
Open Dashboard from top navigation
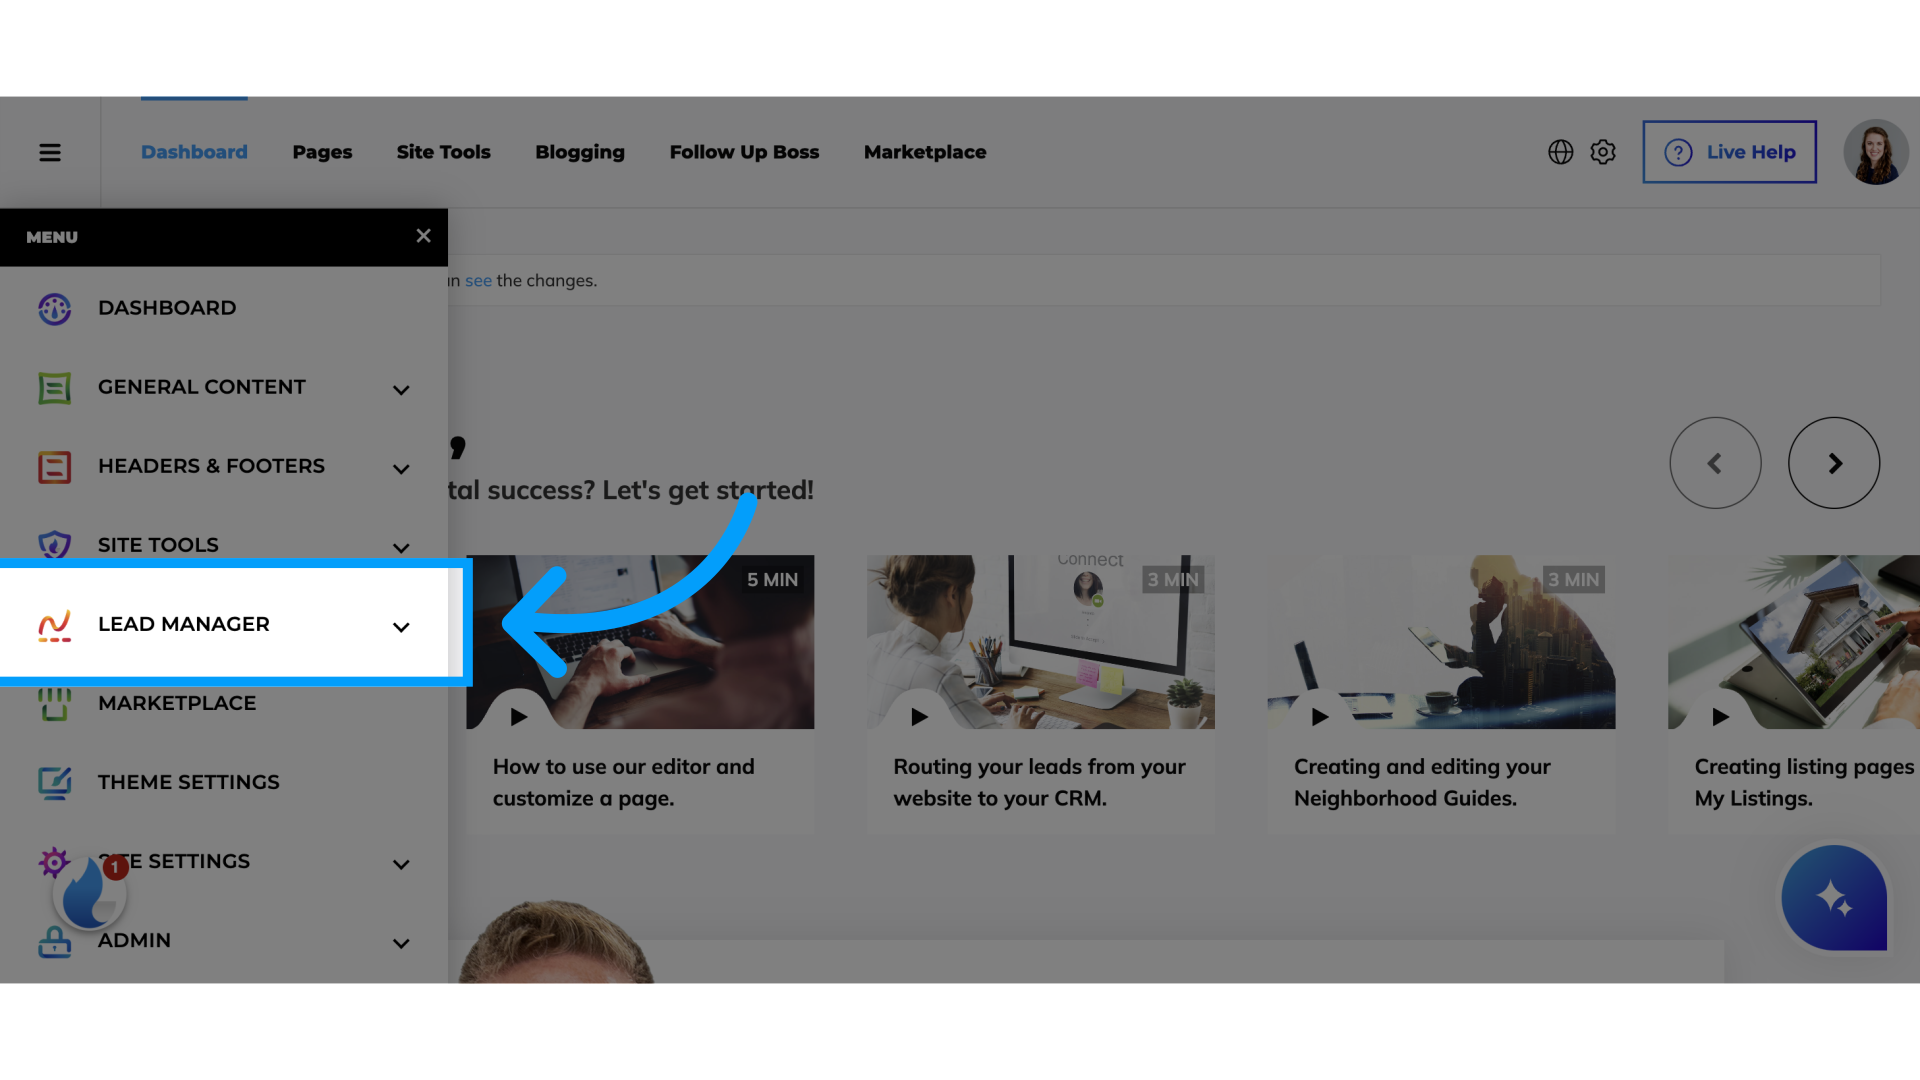194,152
